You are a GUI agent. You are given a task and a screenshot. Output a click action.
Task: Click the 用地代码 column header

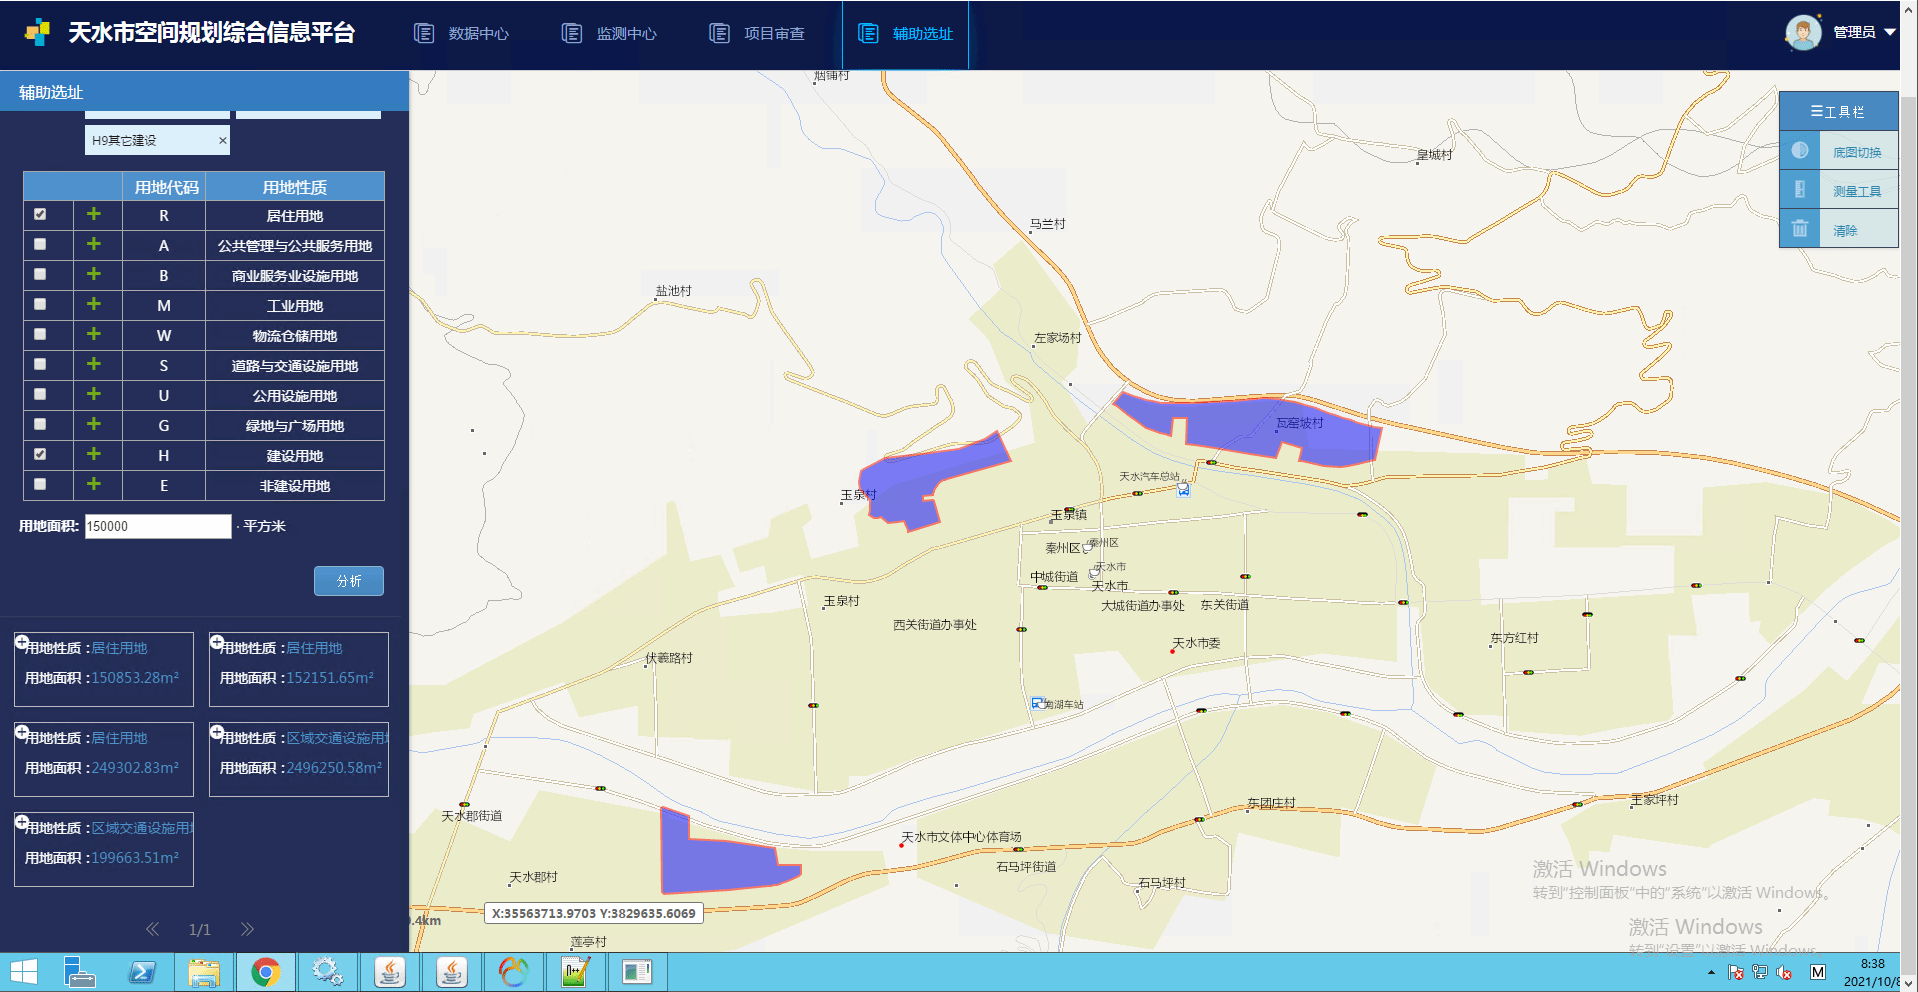click(x=166, y=187)
